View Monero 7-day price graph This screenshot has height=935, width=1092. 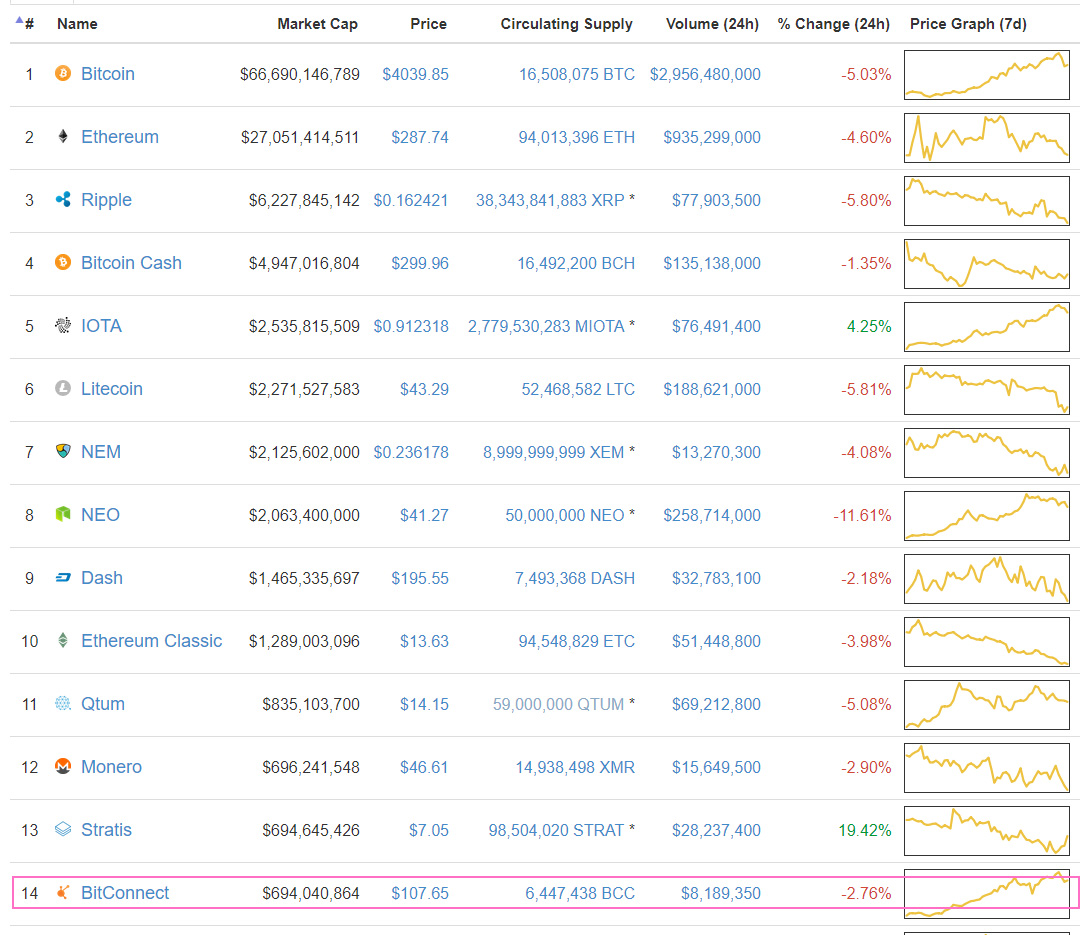(x=986, y=768)
